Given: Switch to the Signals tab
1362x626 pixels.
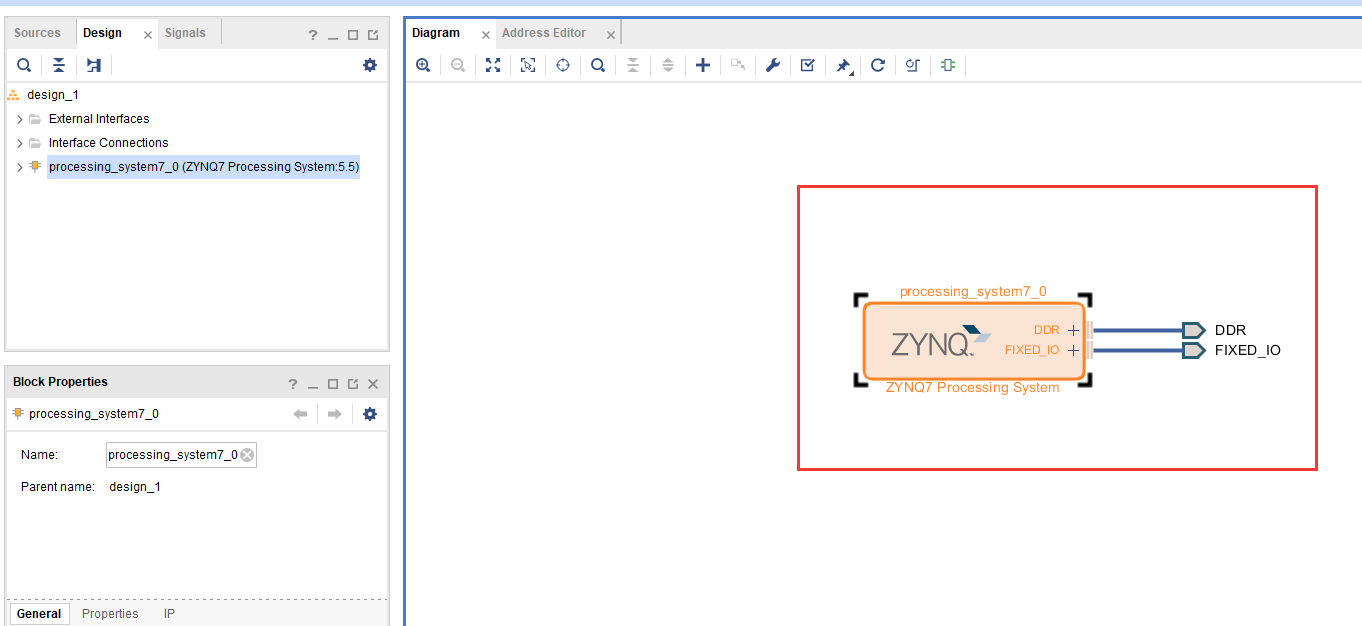Looking at the screenshot, I should click(x=185, y=33).
